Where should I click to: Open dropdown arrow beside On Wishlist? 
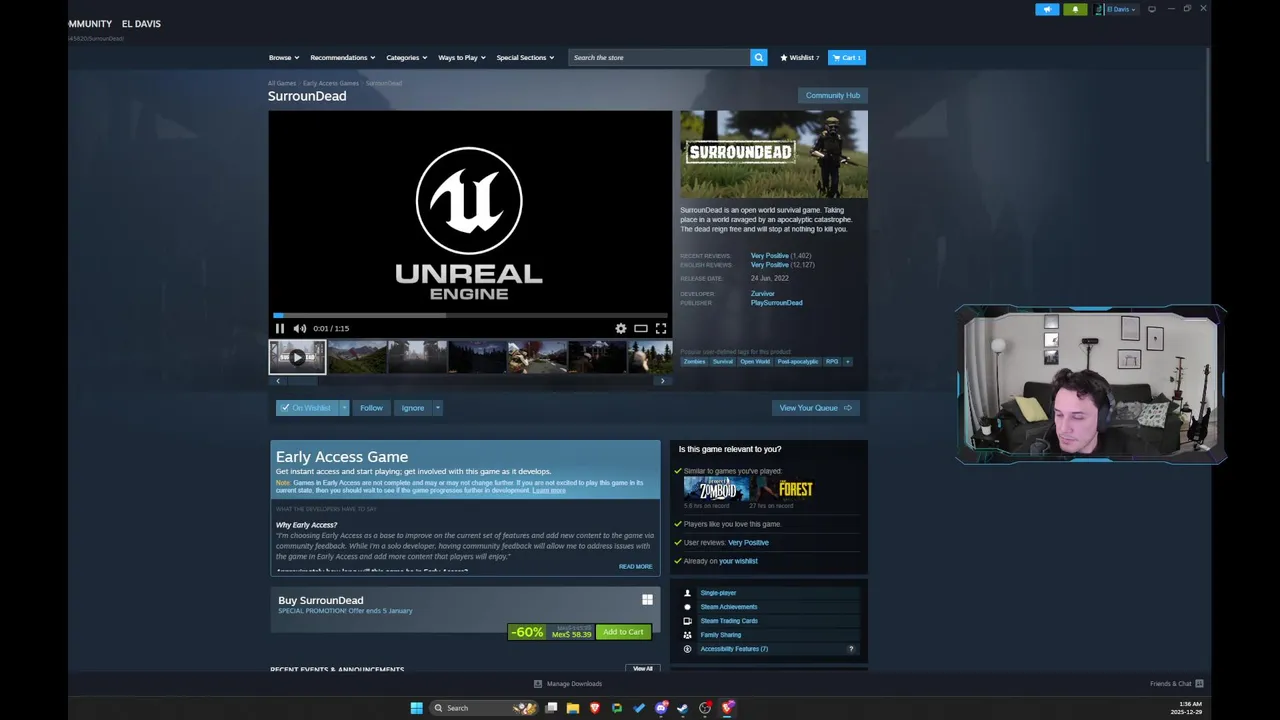coord(344,408)
